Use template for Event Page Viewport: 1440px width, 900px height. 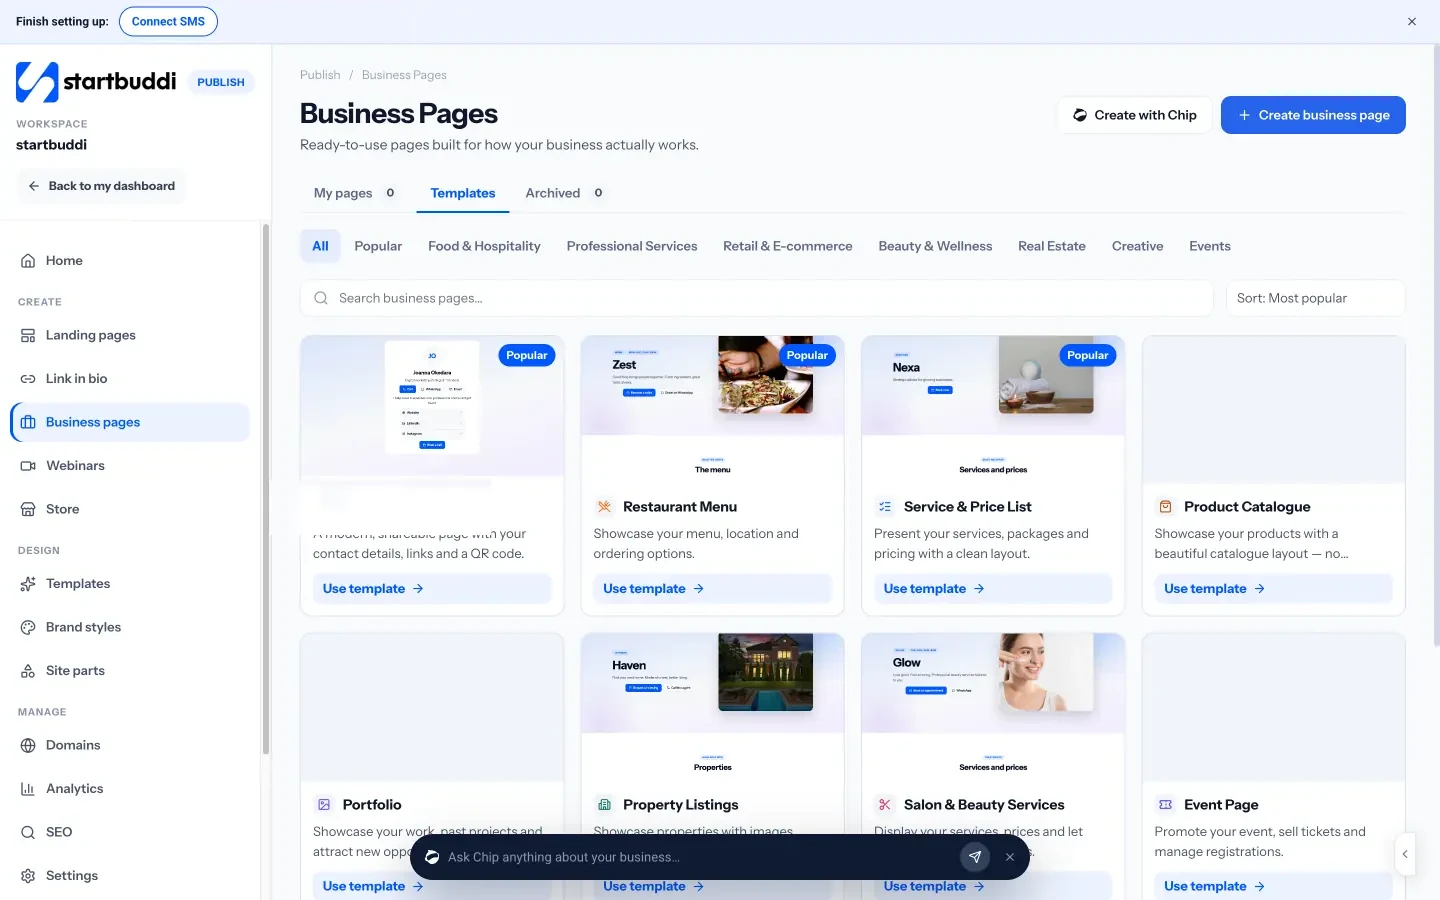(x=1273, y=886)
